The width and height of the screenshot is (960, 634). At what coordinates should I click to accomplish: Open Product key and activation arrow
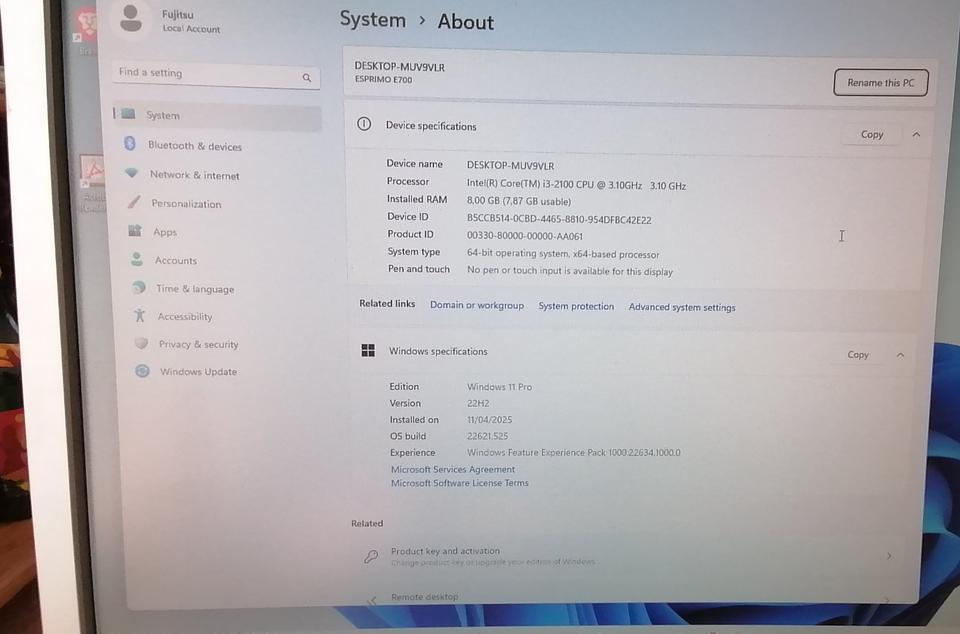tap(889, 556)
